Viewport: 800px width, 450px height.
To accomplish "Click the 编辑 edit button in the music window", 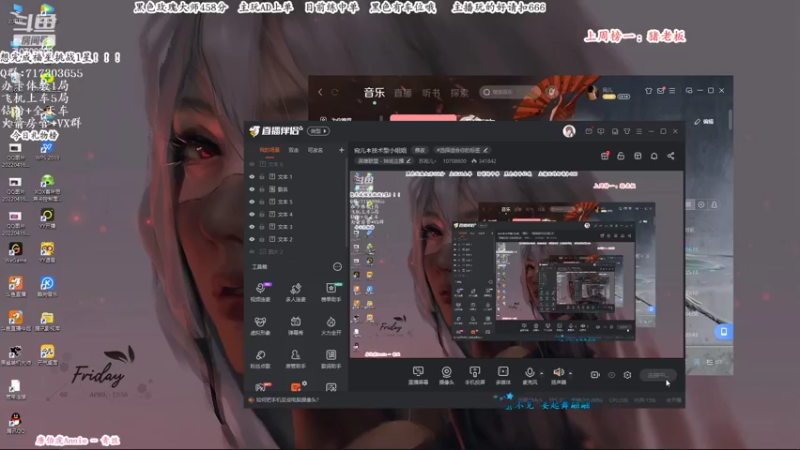I will [704, 121].
